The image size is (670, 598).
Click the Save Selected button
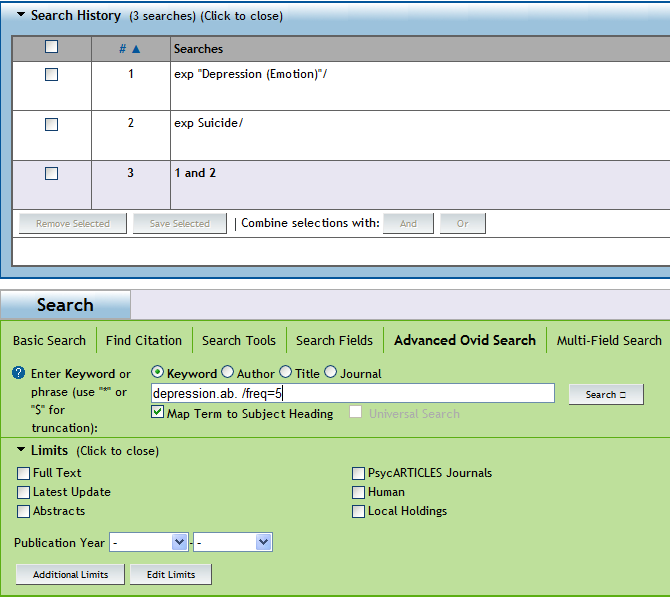point(179,224)
